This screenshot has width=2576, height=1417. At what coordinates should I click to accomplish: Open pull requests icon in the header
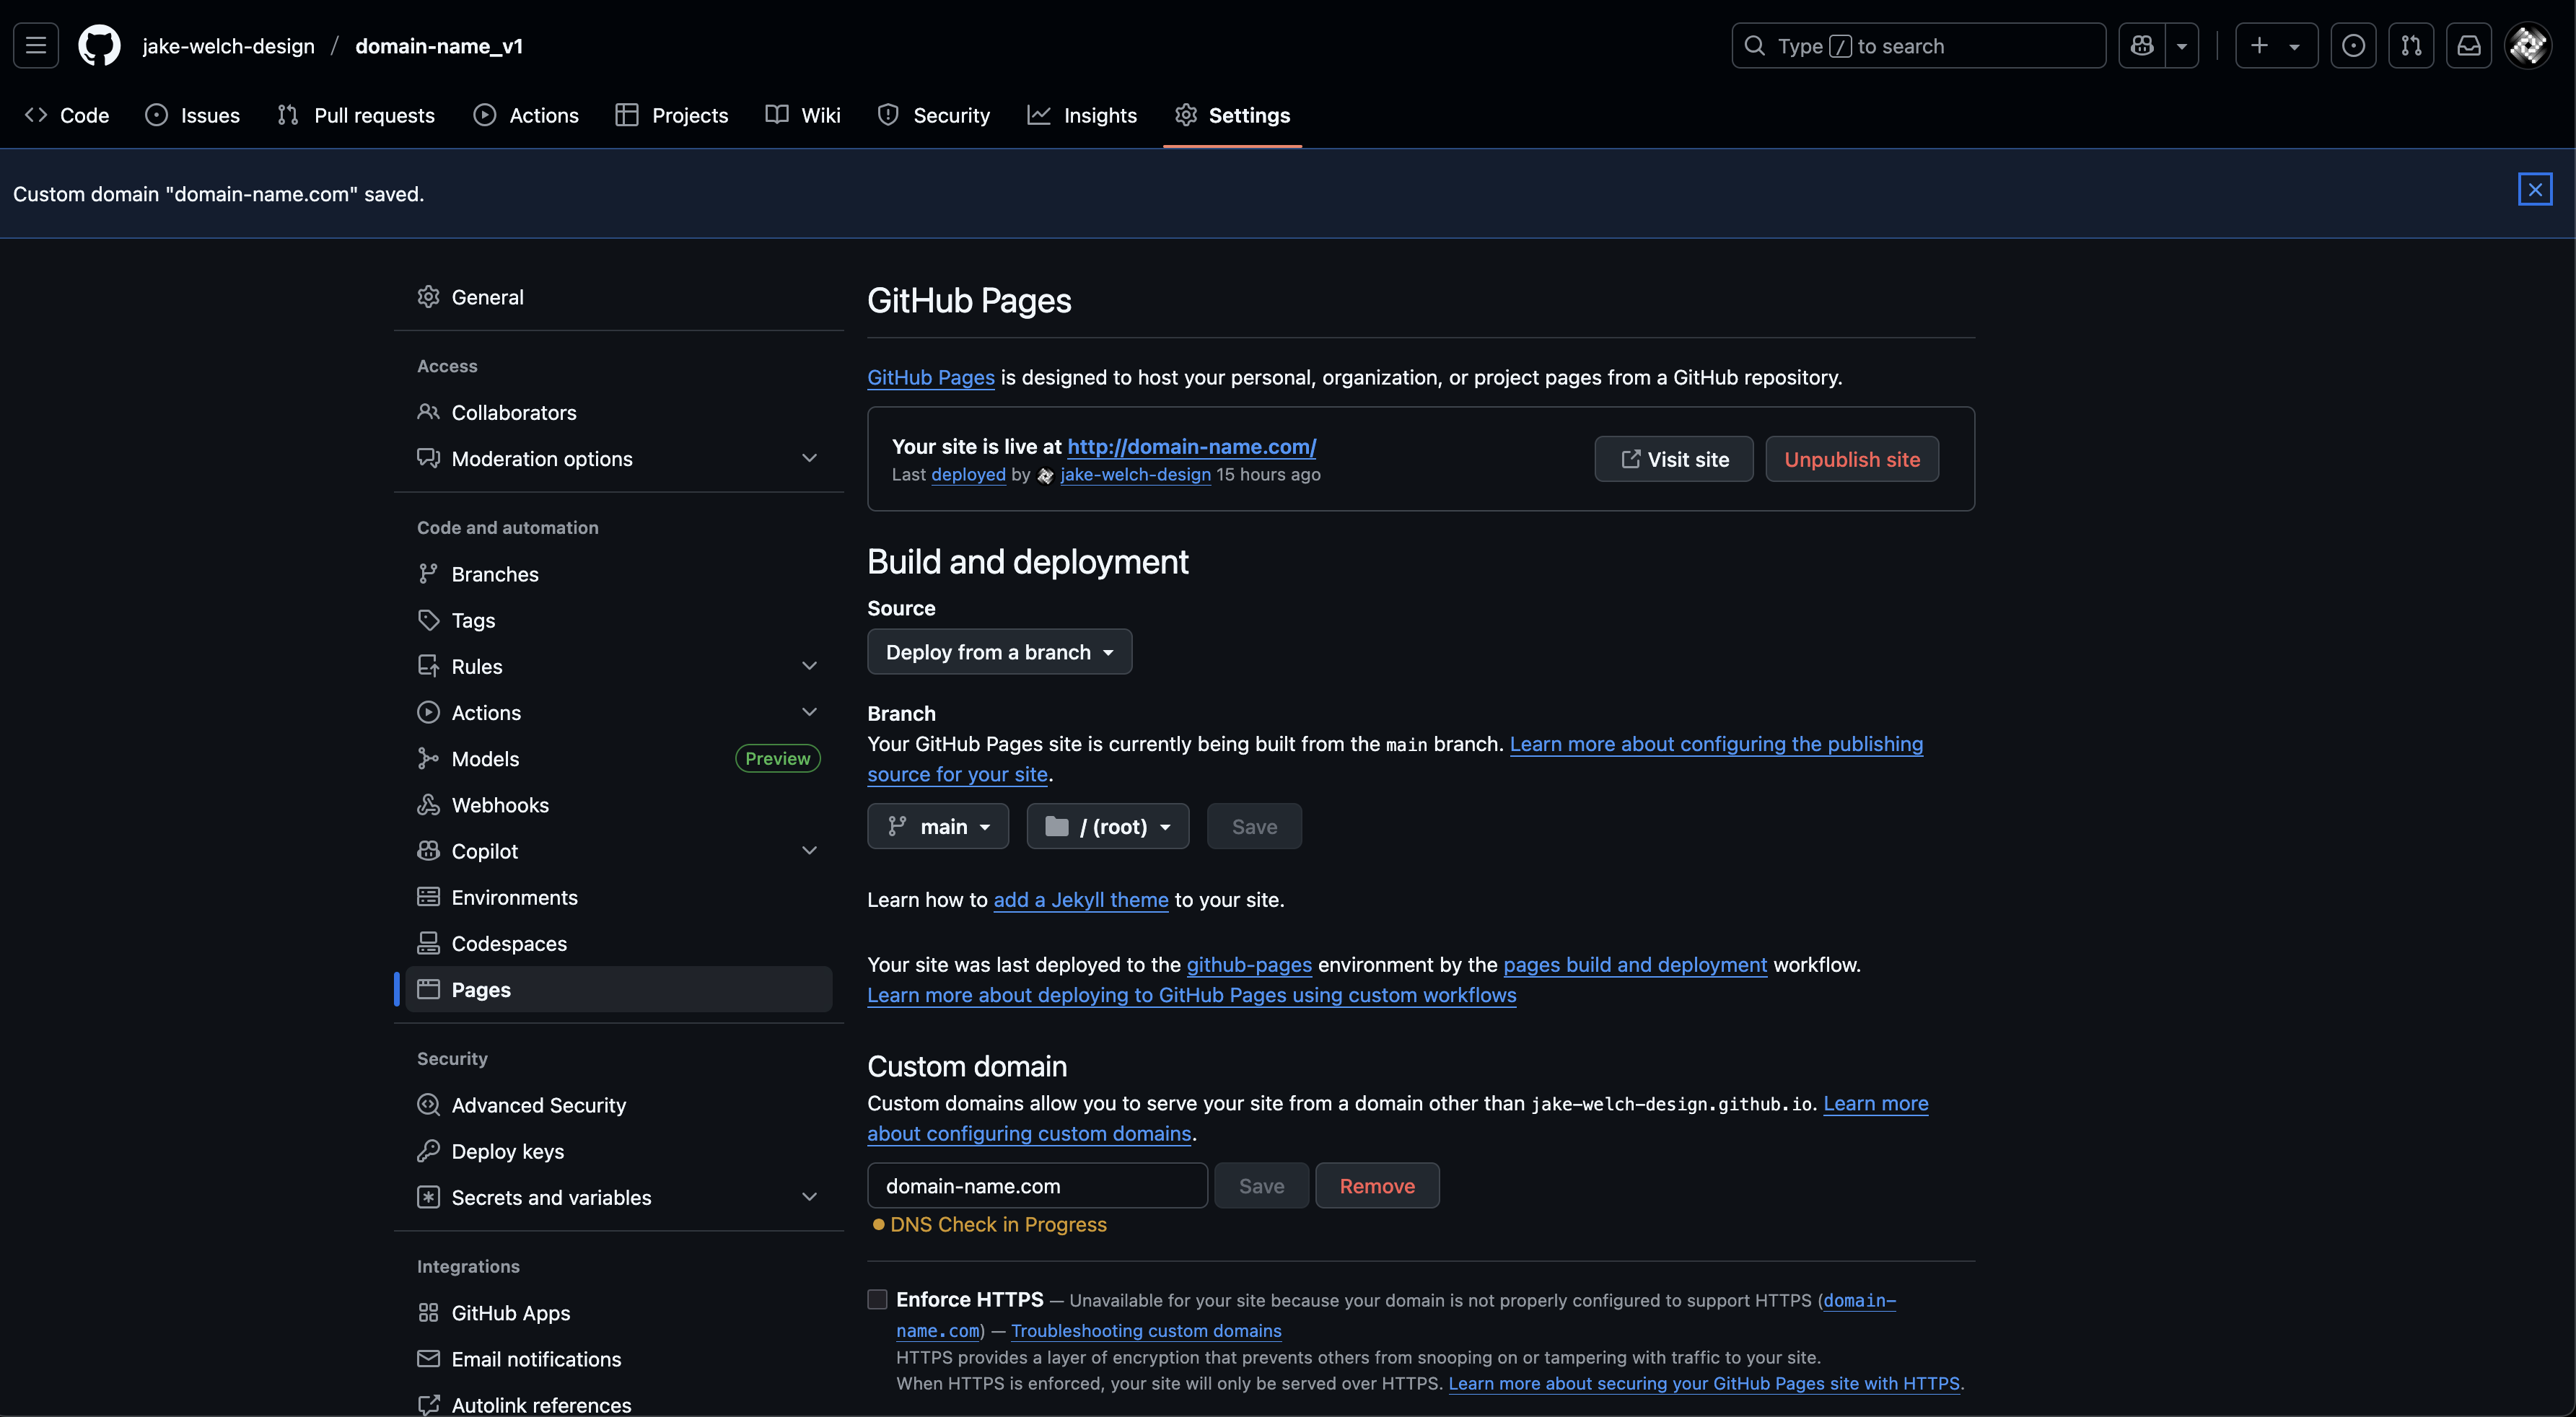tap(2411, 46)
